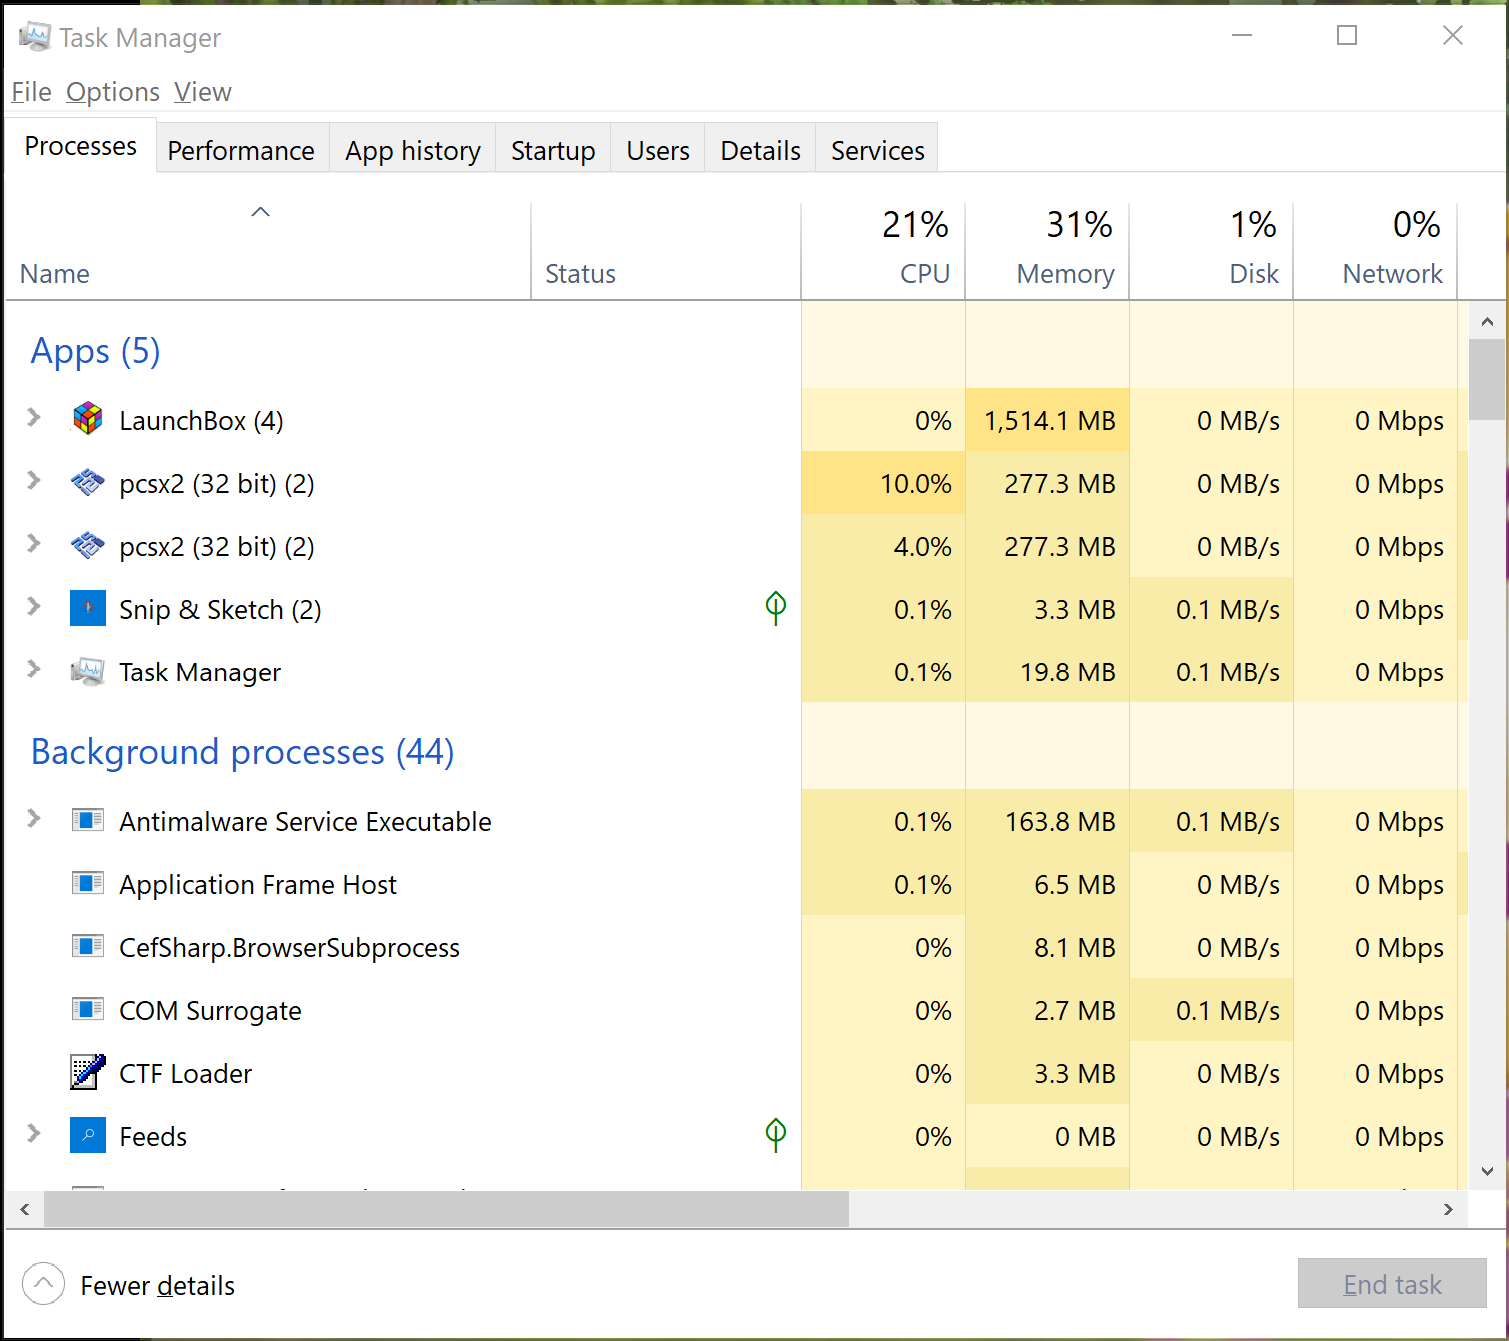Select the Application Frame Host name
The width and height of the screenshot is (1509, 1341).
[x=258, y=885]
